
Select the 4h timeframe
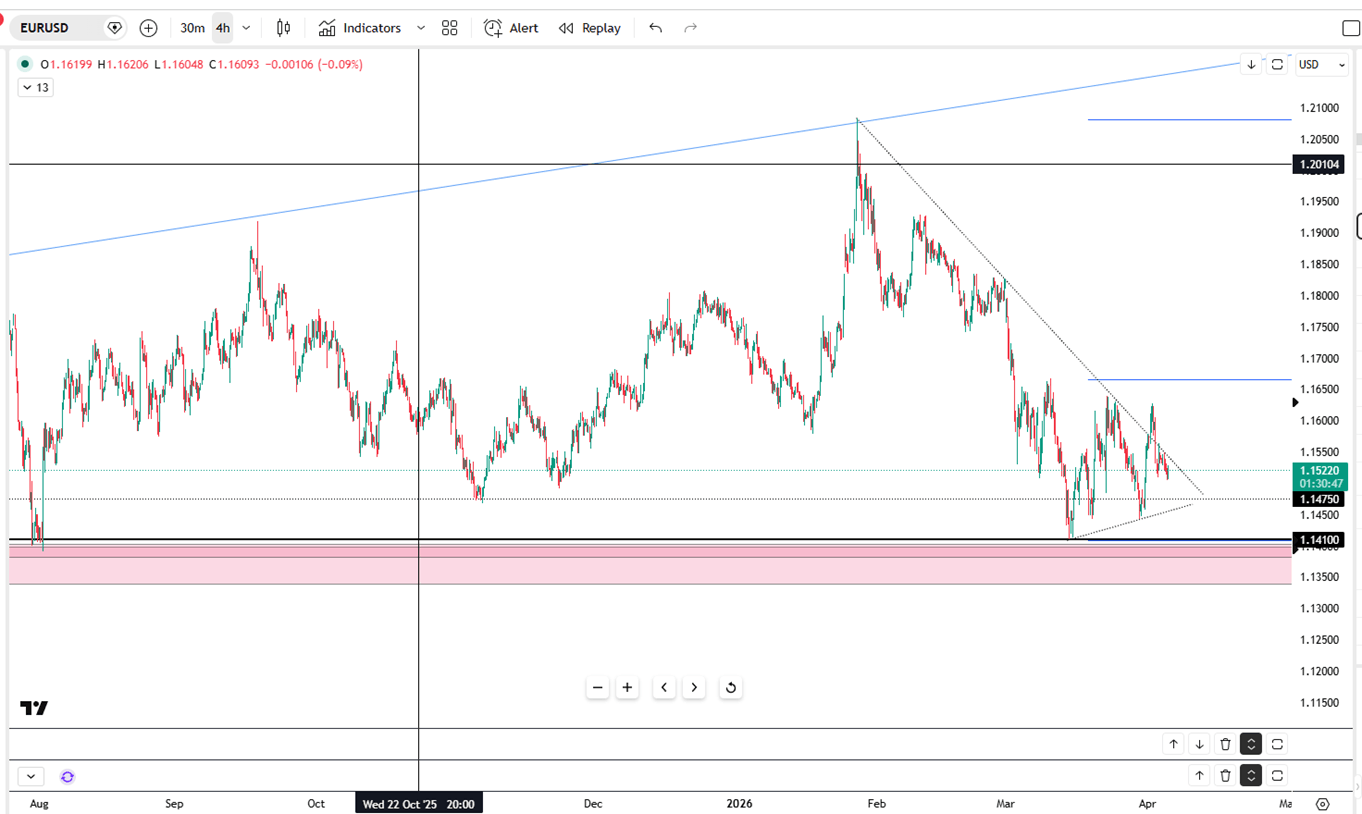[222, 28]
